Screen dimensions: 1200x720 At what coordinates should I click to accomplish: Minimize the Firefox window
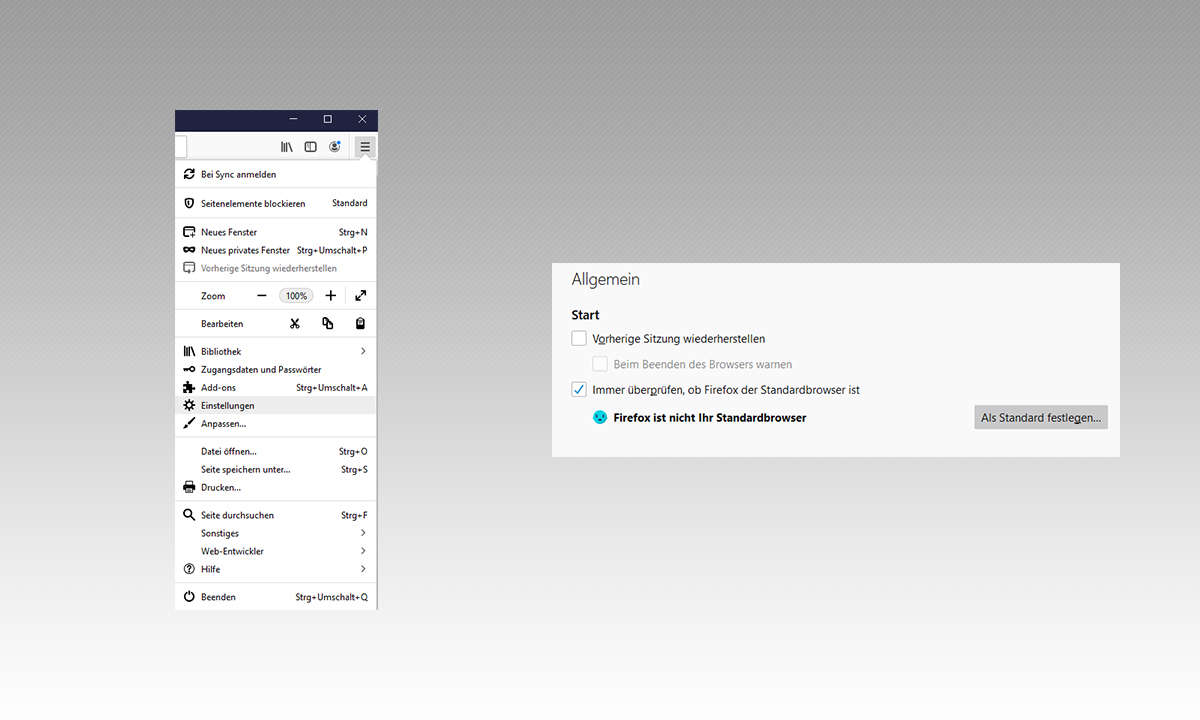[x=292, y=119]
